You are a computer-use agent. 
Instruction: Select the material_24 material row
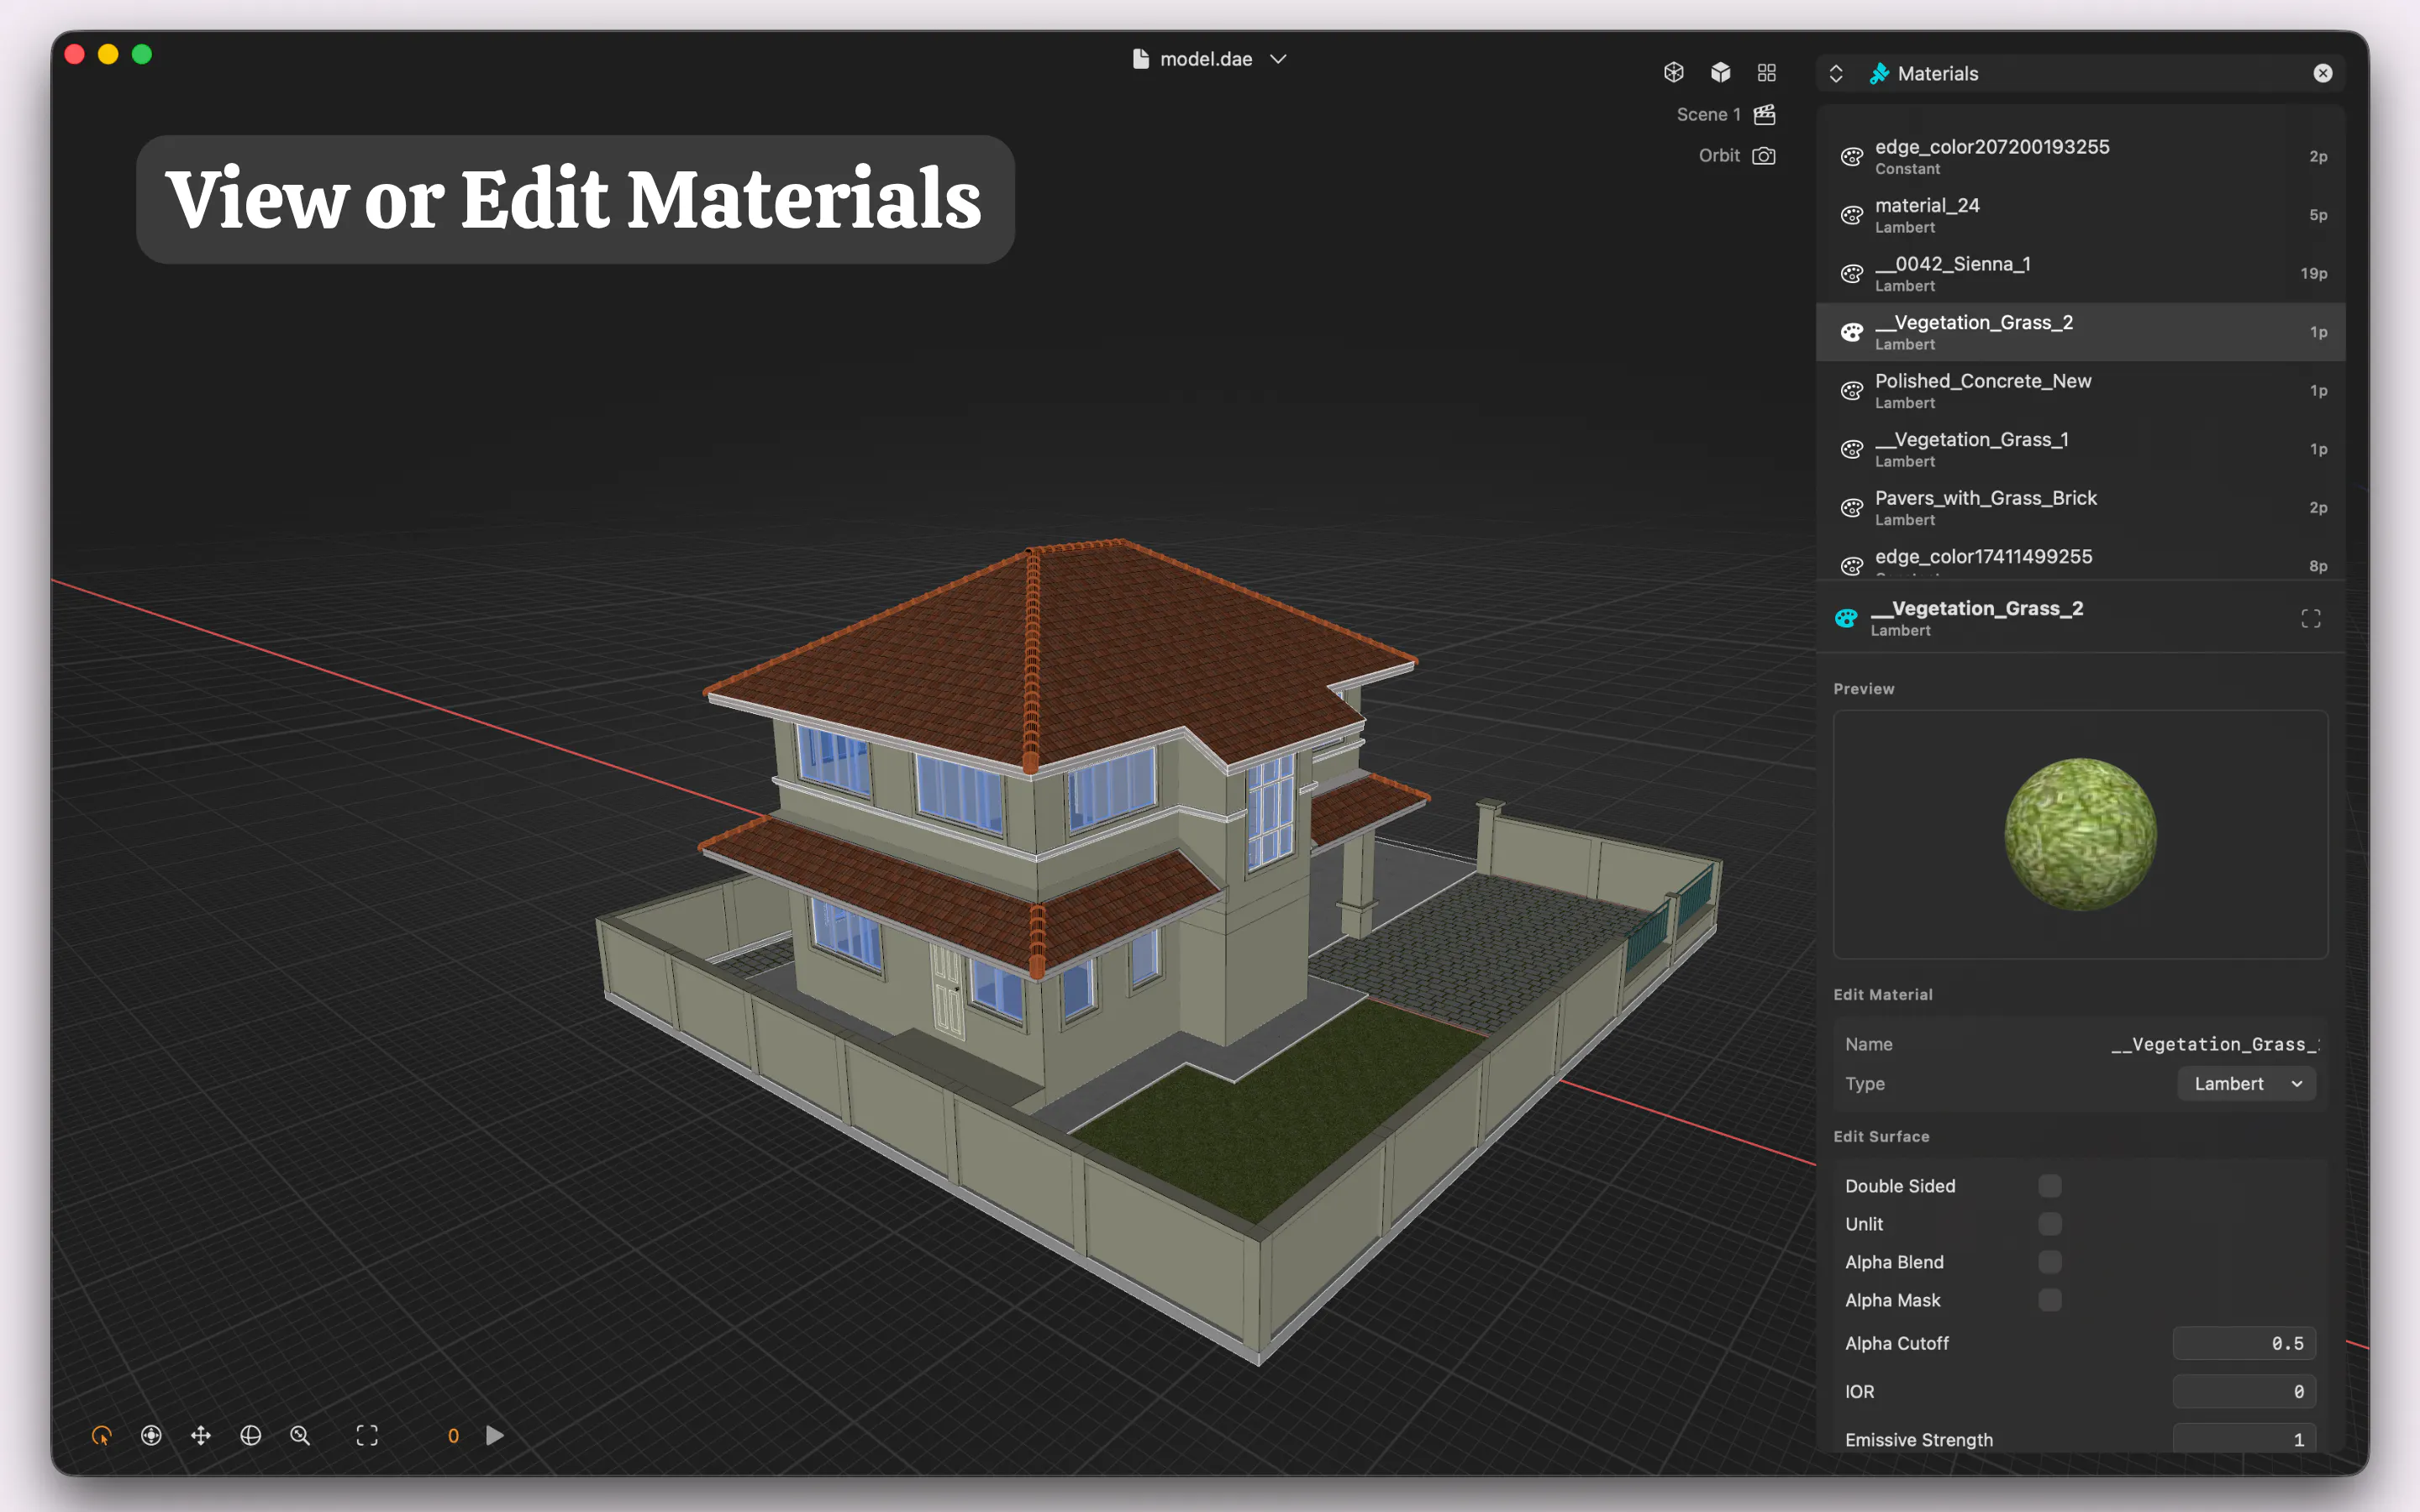tap(2080, 215)
